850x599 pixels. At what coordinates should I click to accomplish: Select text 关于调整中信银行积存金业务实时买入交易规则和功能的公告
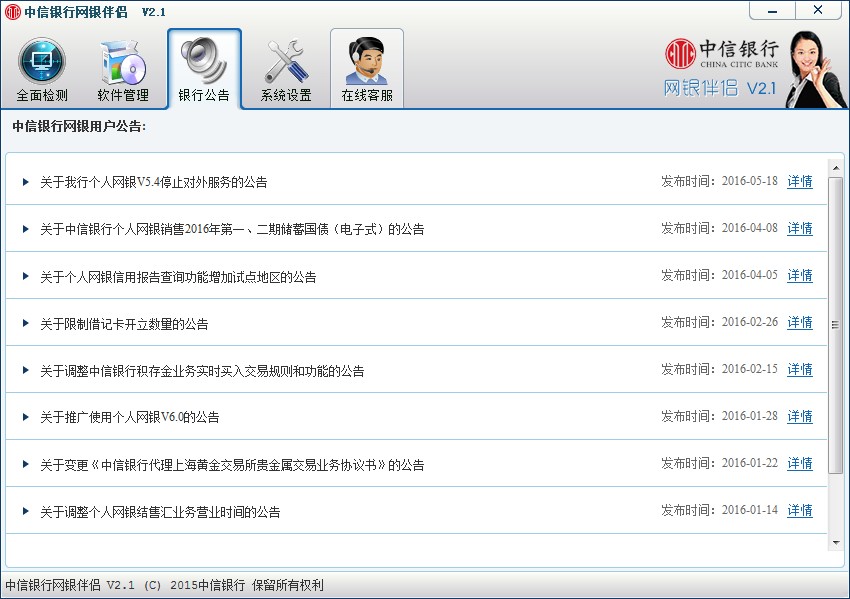click(x=202, y=371)
